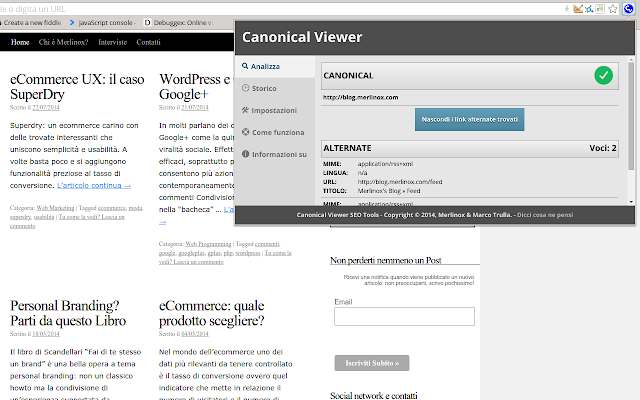Click the green canonical check icon
Image resolution: width=640 pixels, height=400 pixels.
(x=603, y=76)
